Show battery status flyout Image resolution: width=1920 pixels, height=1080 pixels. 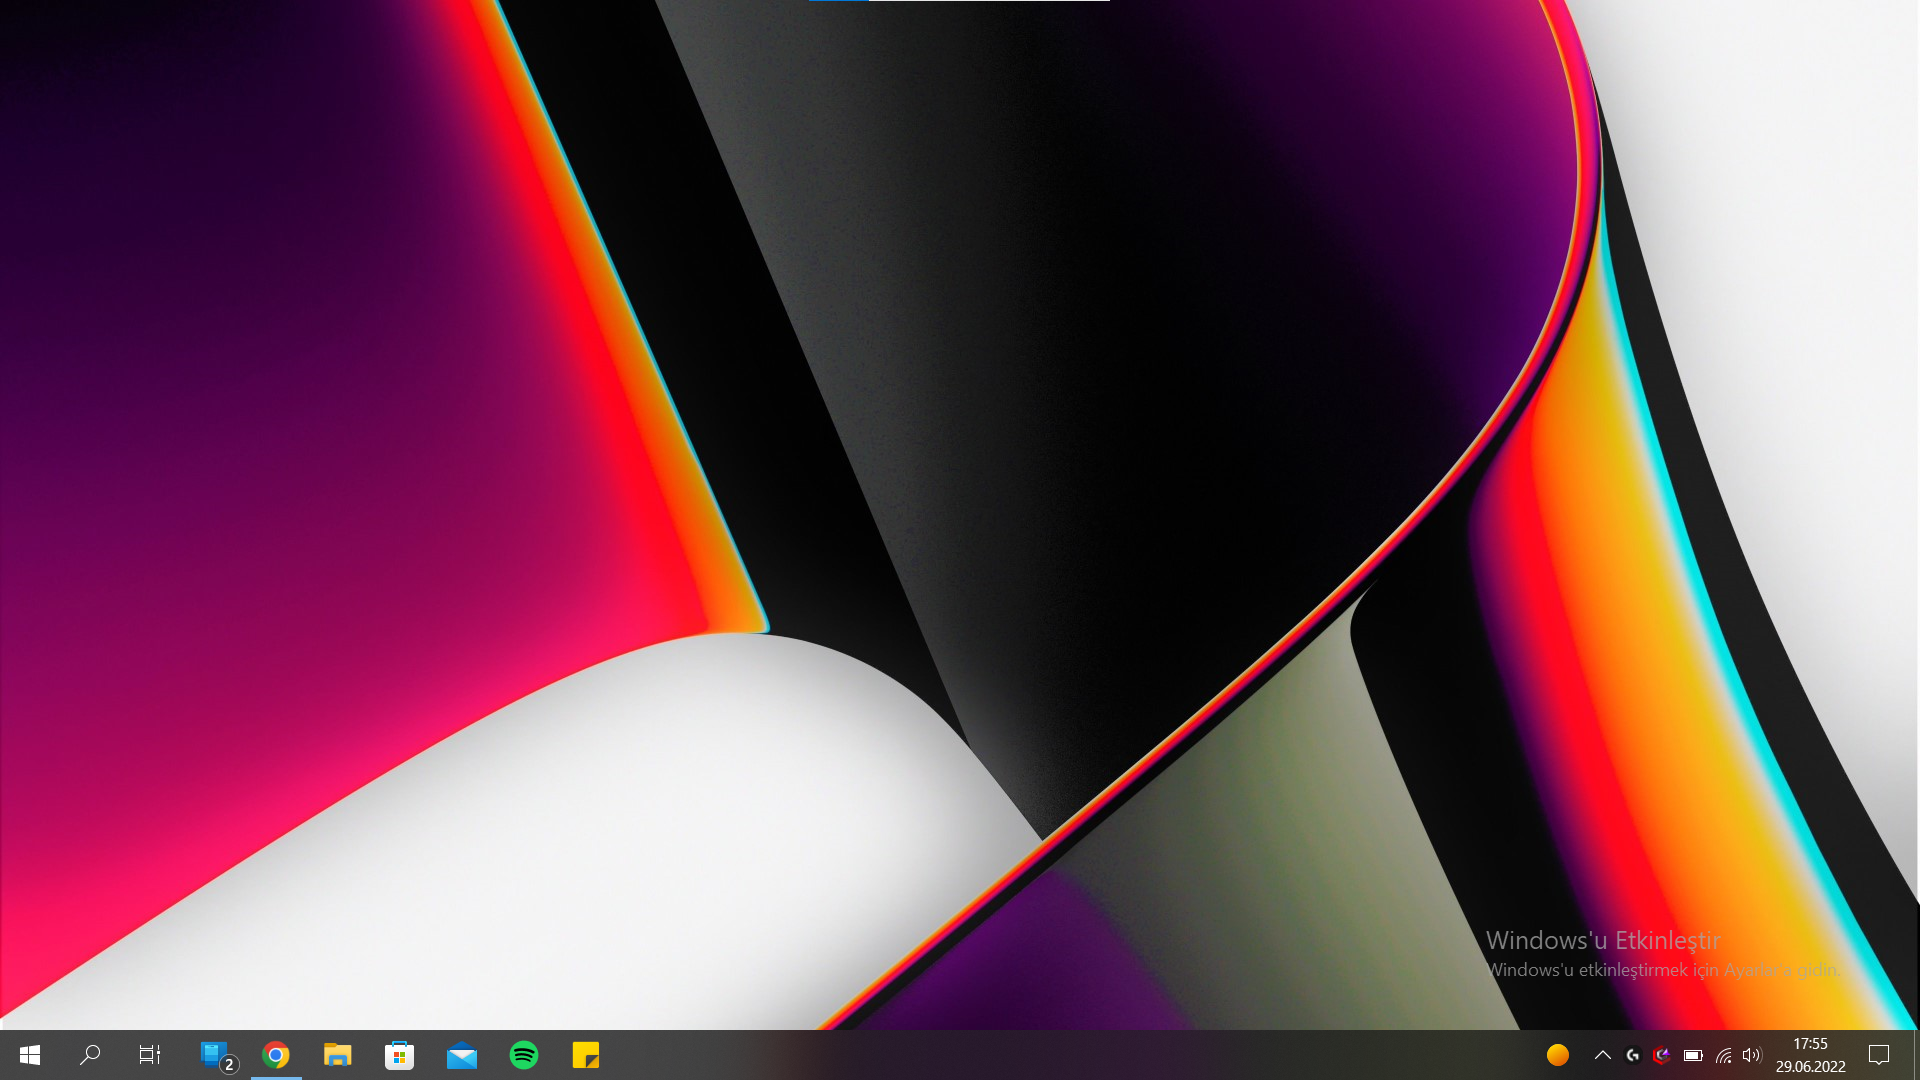(x=1693, y=1055)
